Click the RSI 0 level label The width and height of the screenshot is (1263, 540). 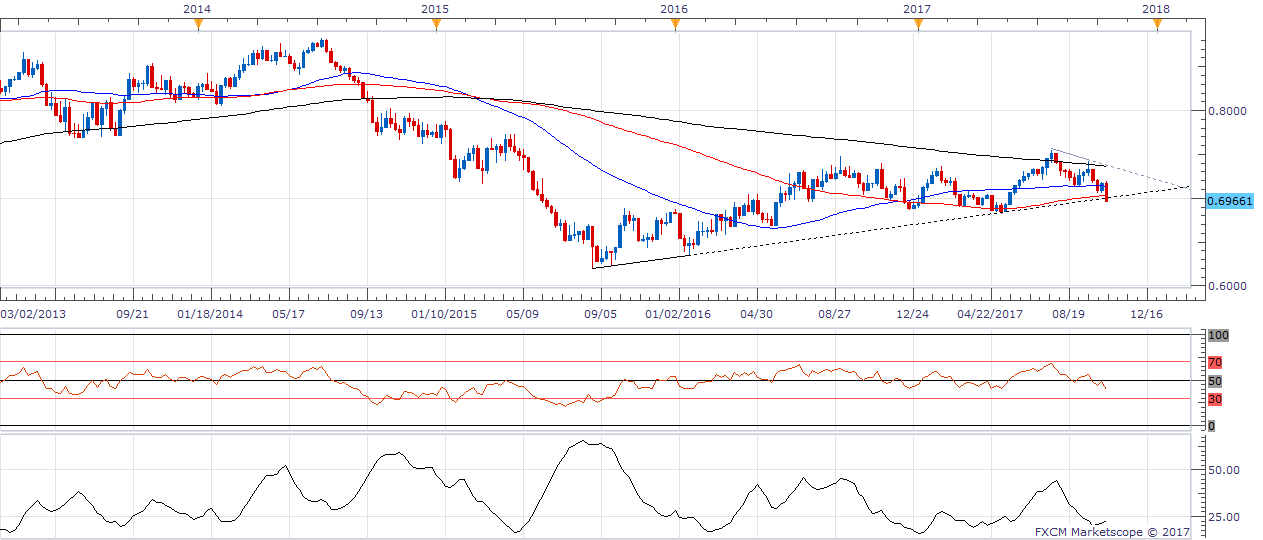point(1211,426)
